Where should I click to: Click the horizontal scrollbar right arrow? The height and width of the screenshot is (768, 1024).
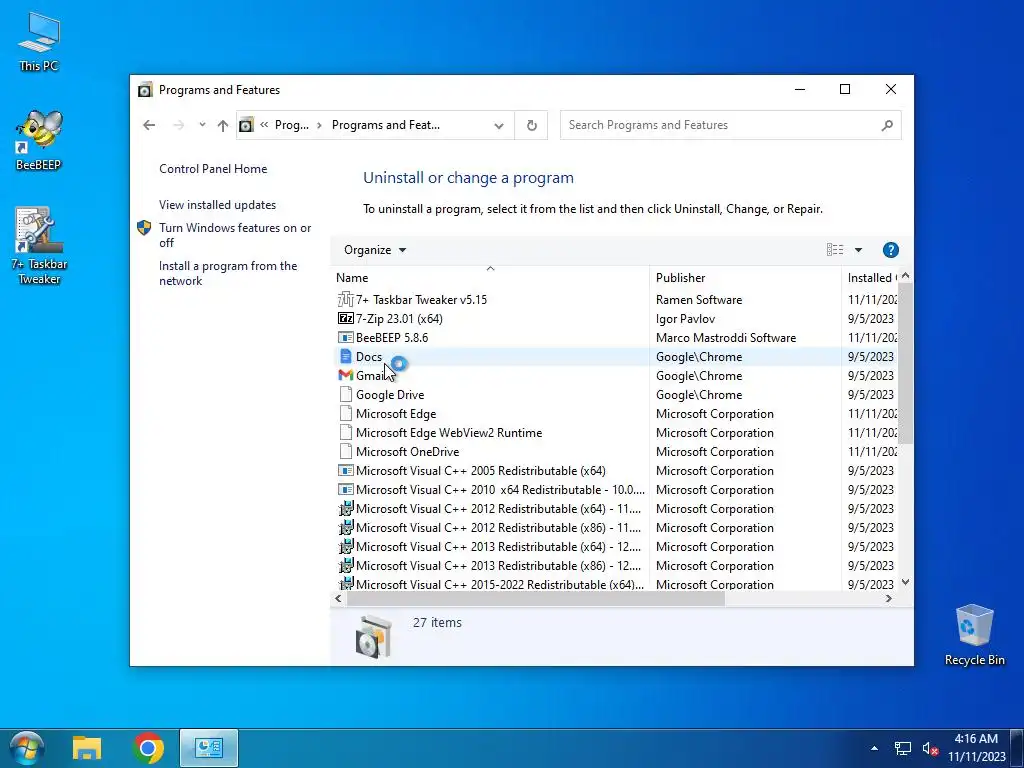888,598
